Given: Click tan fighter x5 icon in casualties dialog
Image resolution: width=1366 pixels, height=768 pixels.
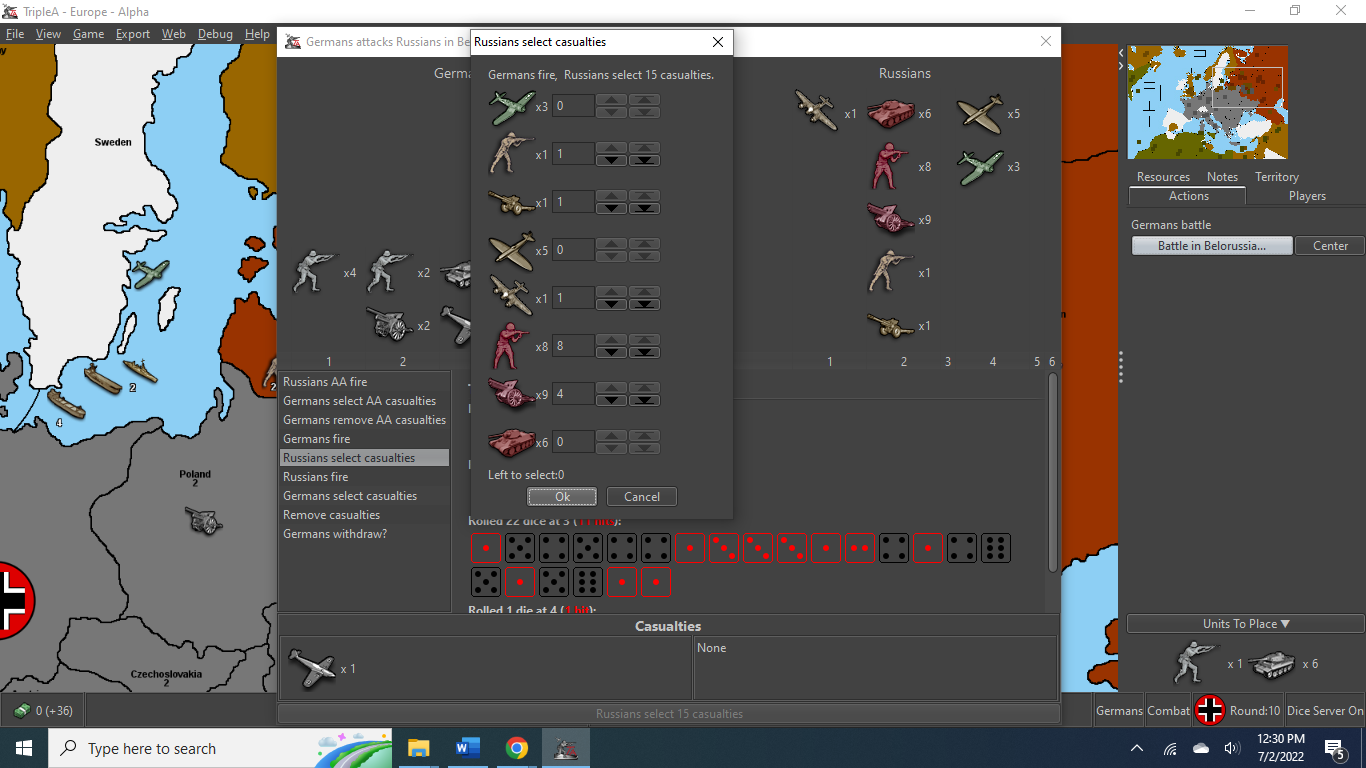Looking at the screenshot, I should click(511, 250).
